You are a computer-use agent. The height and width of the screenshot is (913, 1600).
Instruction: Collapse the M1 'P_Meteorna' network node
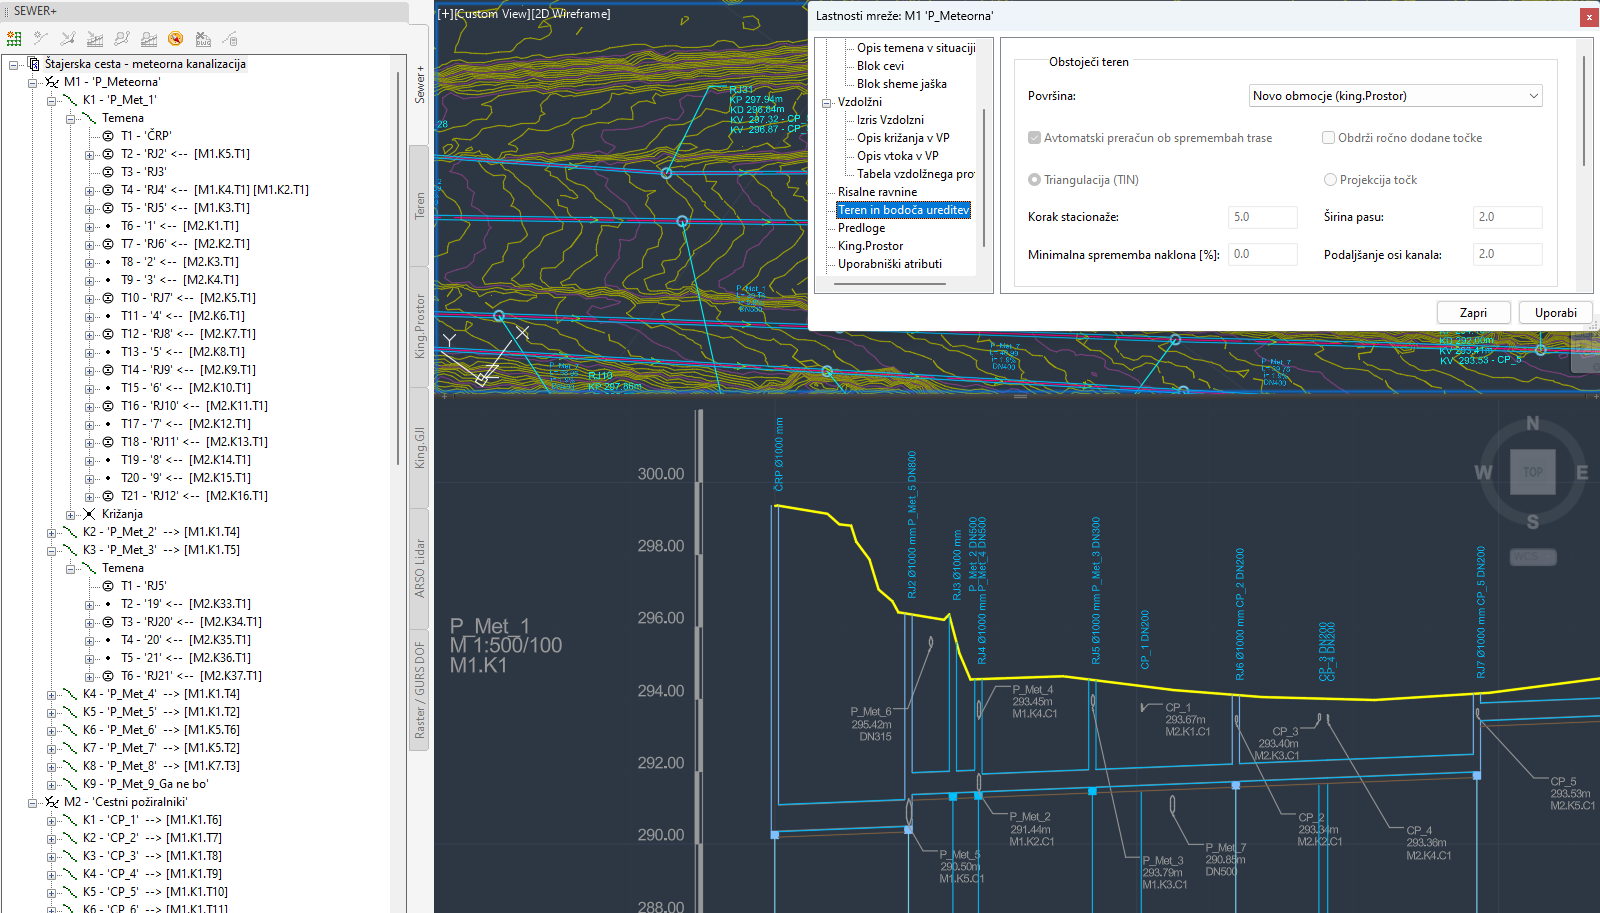(x=32, y=82)
